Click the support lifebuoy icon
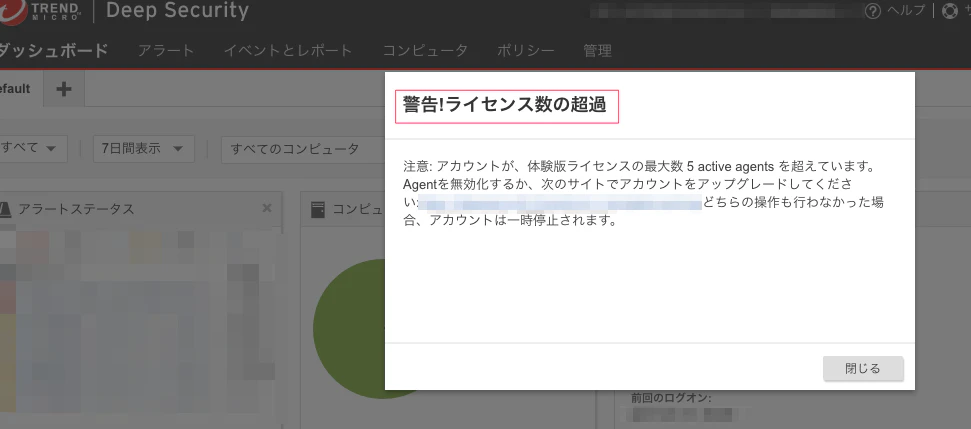This screenshot has height=429, width=971. pyautogui.click(x=949, y=11)
